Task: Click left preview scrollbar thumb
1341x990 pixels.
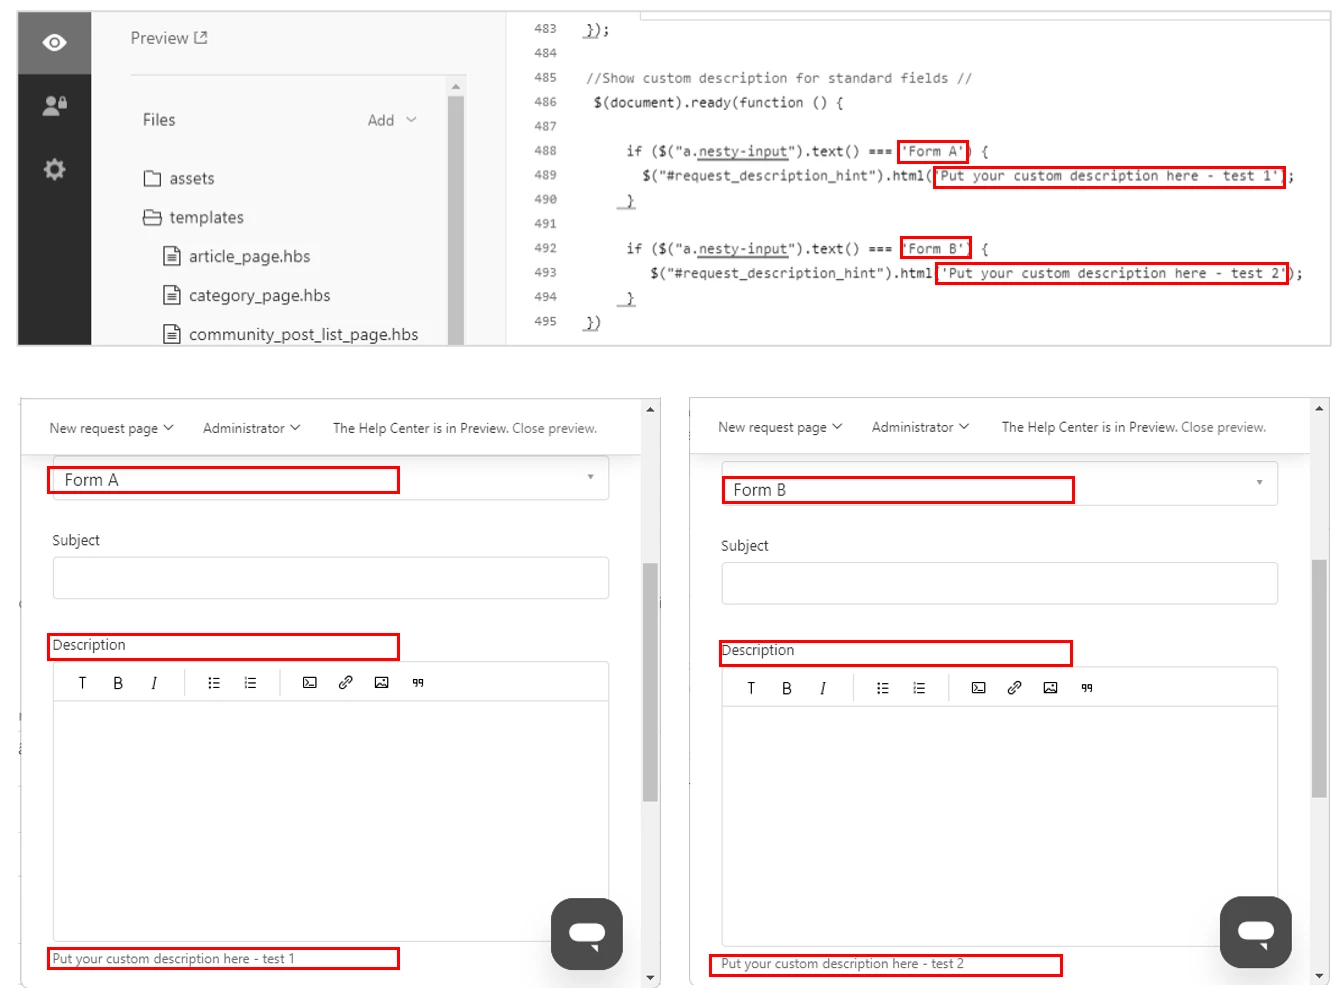Action: (650, 682)
